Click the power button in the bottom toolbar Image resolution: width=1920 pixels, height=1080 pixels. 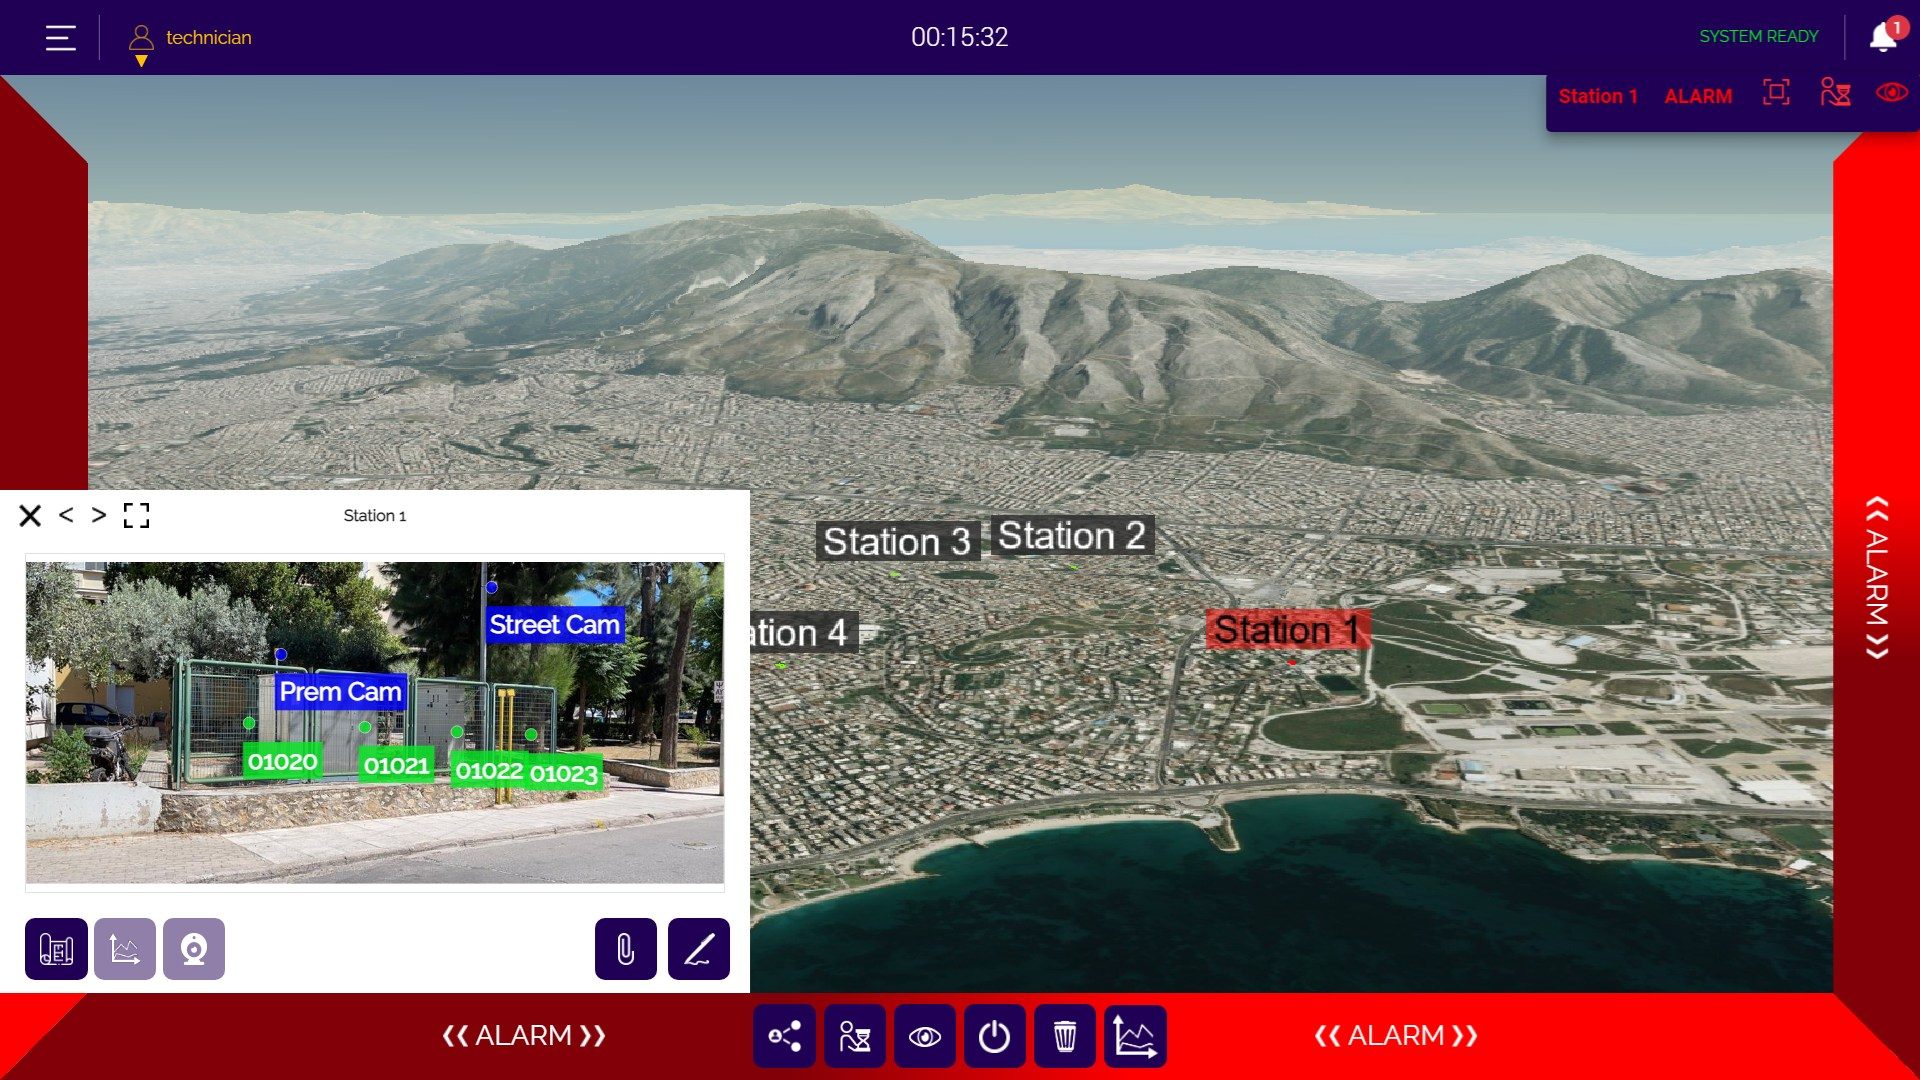tap(995, 1036)
